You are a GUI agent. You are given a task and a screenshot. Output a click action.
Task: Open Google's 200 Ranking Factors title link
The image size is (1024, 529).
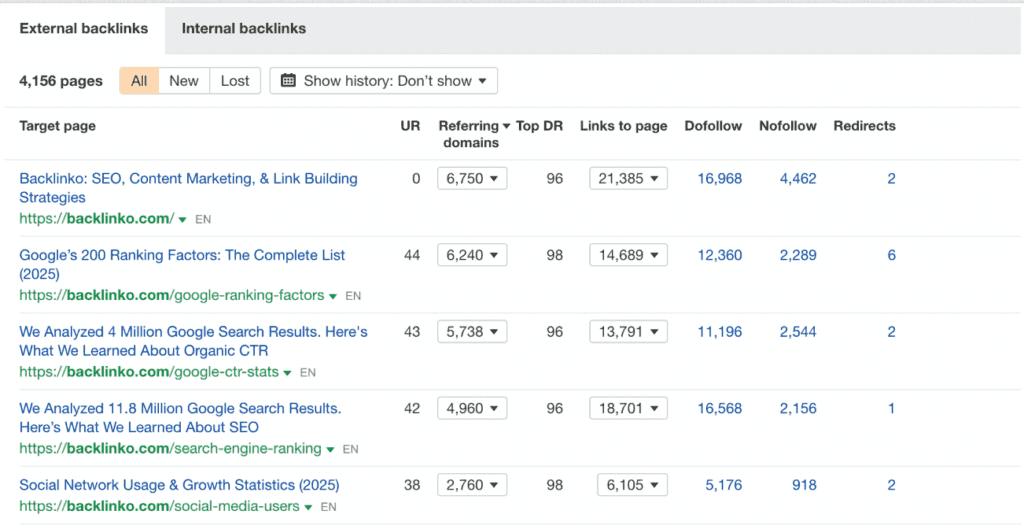(x=182, y=264)
